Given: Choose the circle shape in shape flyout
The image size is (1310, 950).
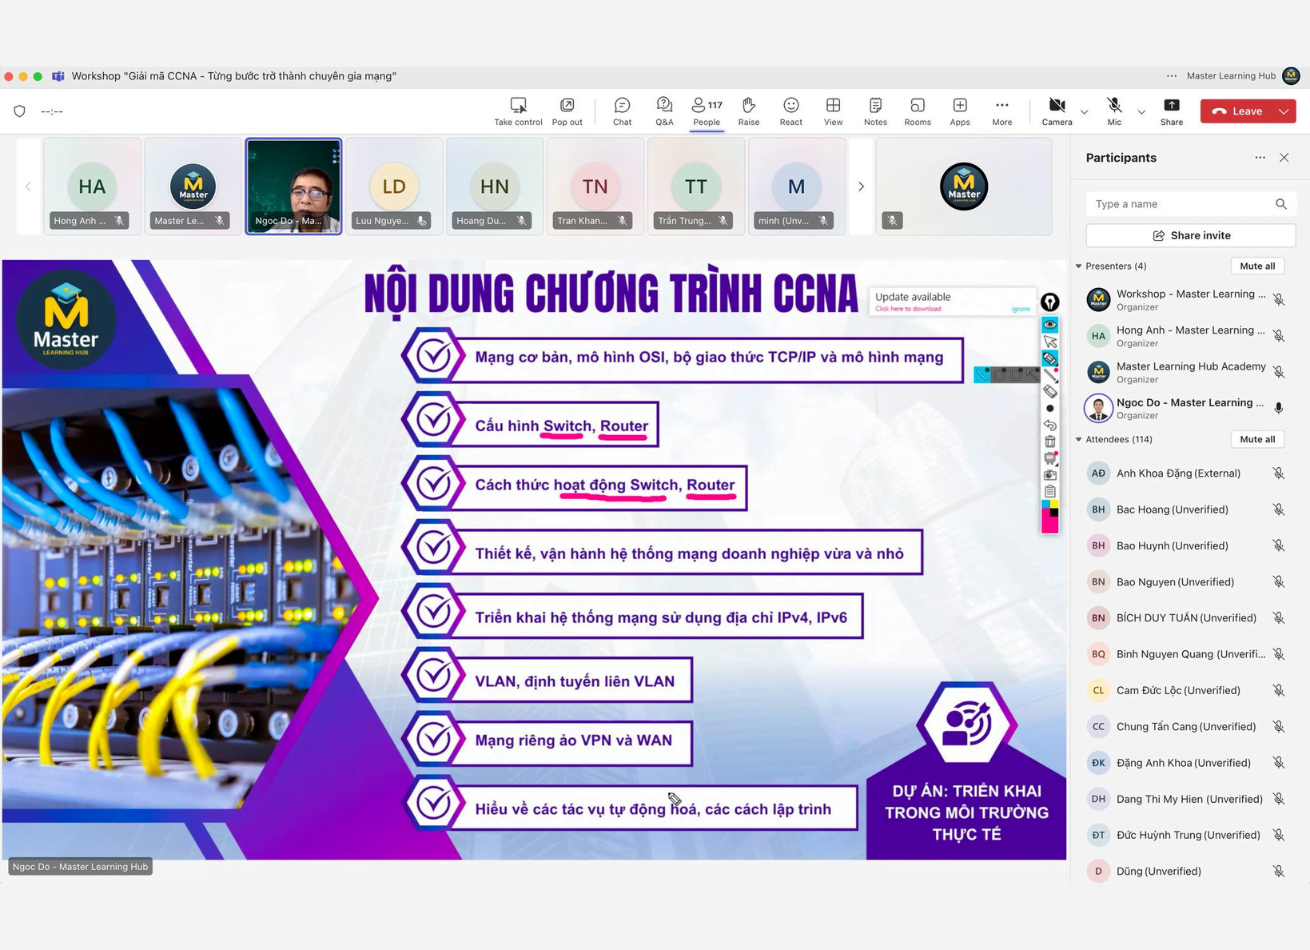Looking at the screenshot, I should coord(999,375).
